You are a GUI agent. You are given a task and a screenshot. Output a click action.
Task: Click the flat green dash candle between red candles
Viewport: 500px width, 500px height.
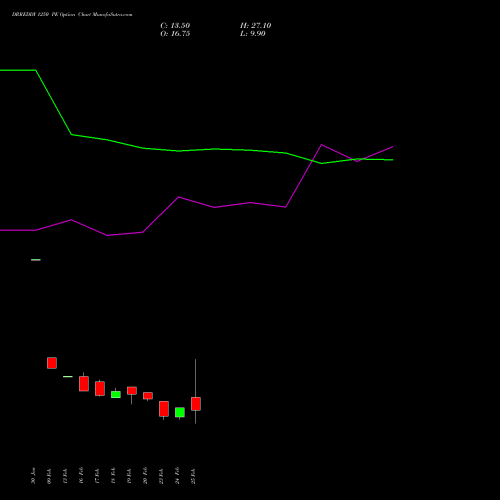68,376
